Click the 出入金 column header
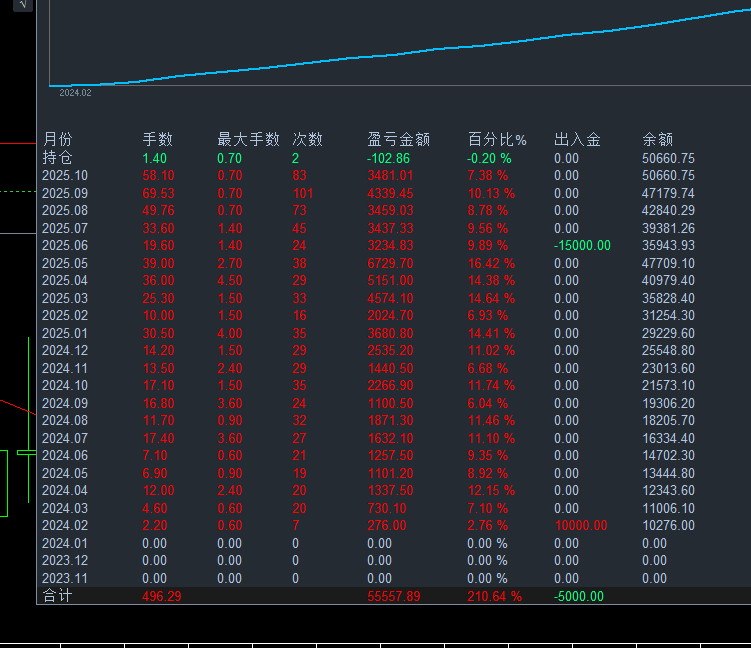This screenshot has height=648, width=751. click(x=577, y=139)
